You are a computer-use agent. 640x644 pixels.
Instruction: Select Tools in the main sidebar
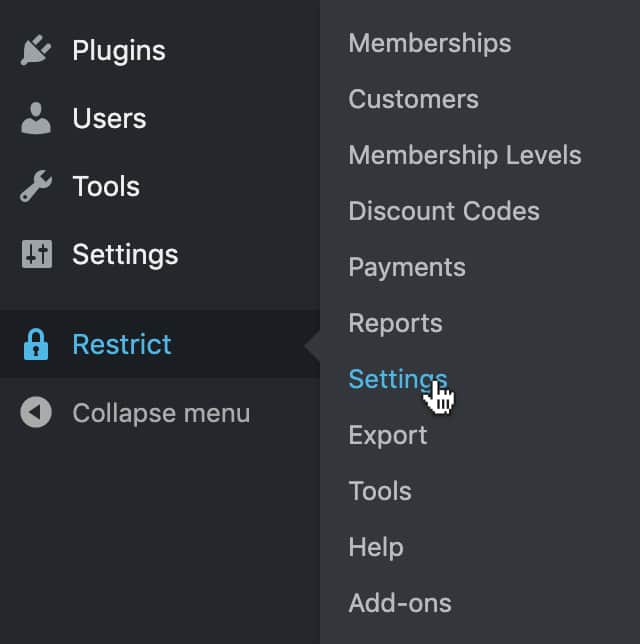click(x=106, y=186)
